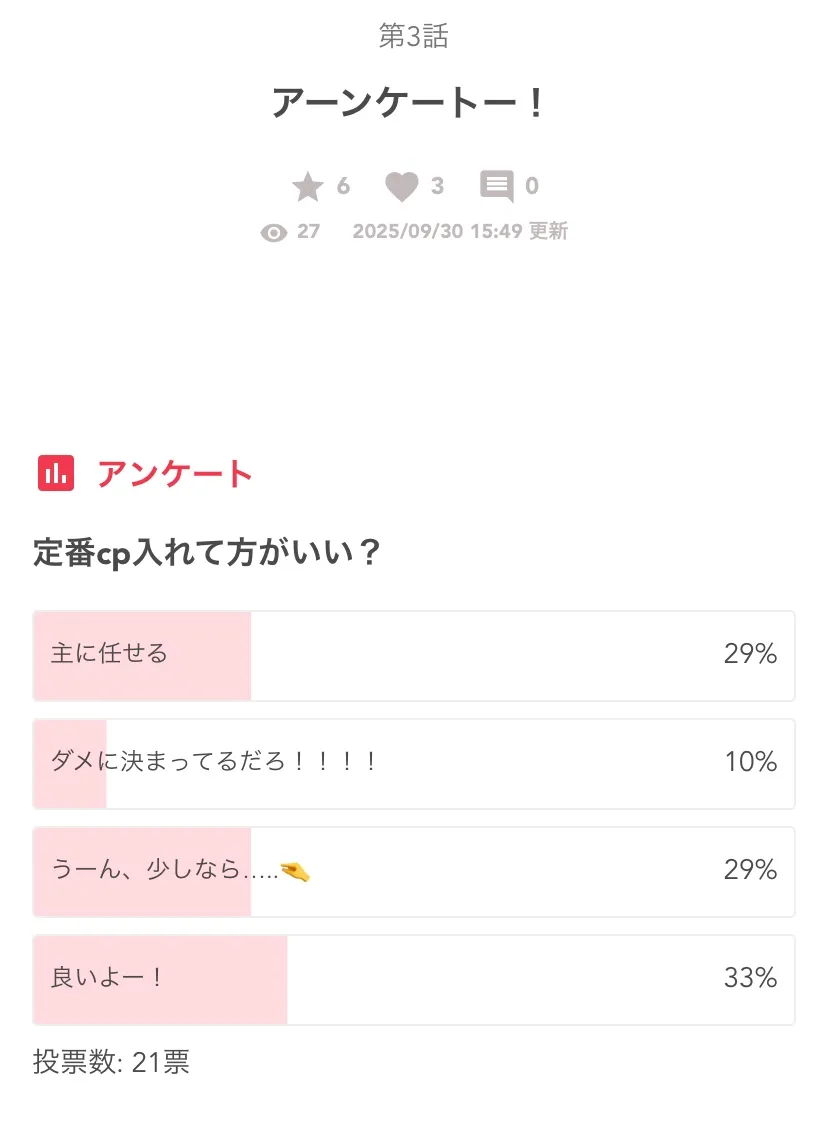Click the 2025/09/30 15:49 更新 timestamp
This screenshot has height=1137, width=828.
460,232
